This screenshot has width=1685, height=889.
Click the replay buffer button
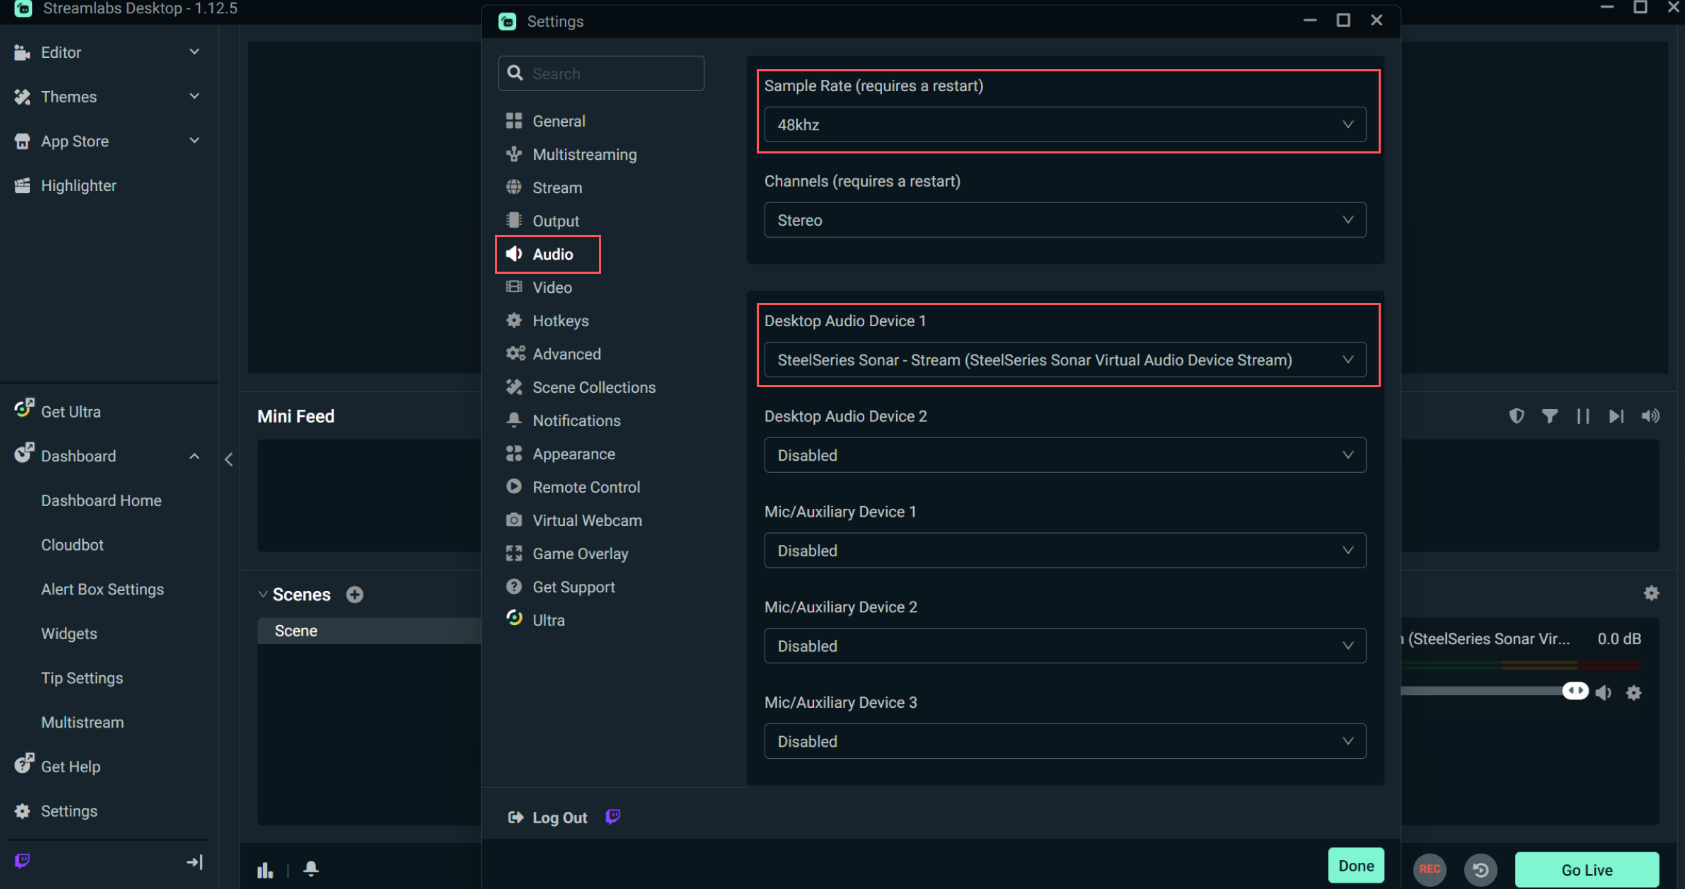pyautogui.click(x=1481, y=870)
